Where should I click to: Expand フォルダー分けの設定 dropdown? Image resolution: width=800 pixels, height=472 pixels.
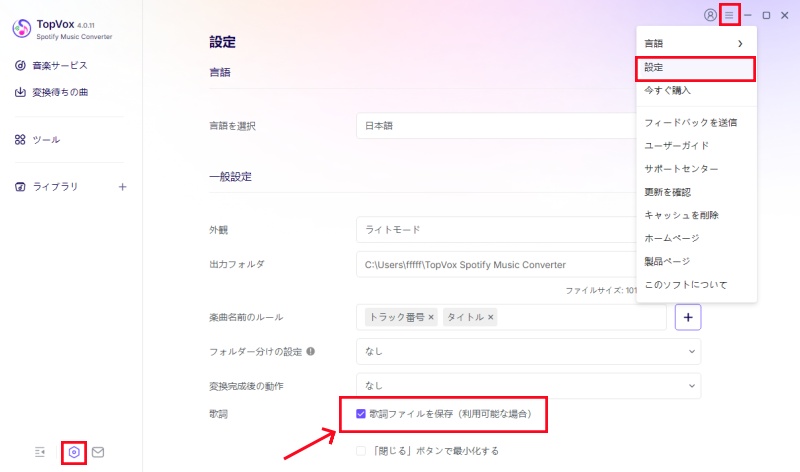pos(529,351)
